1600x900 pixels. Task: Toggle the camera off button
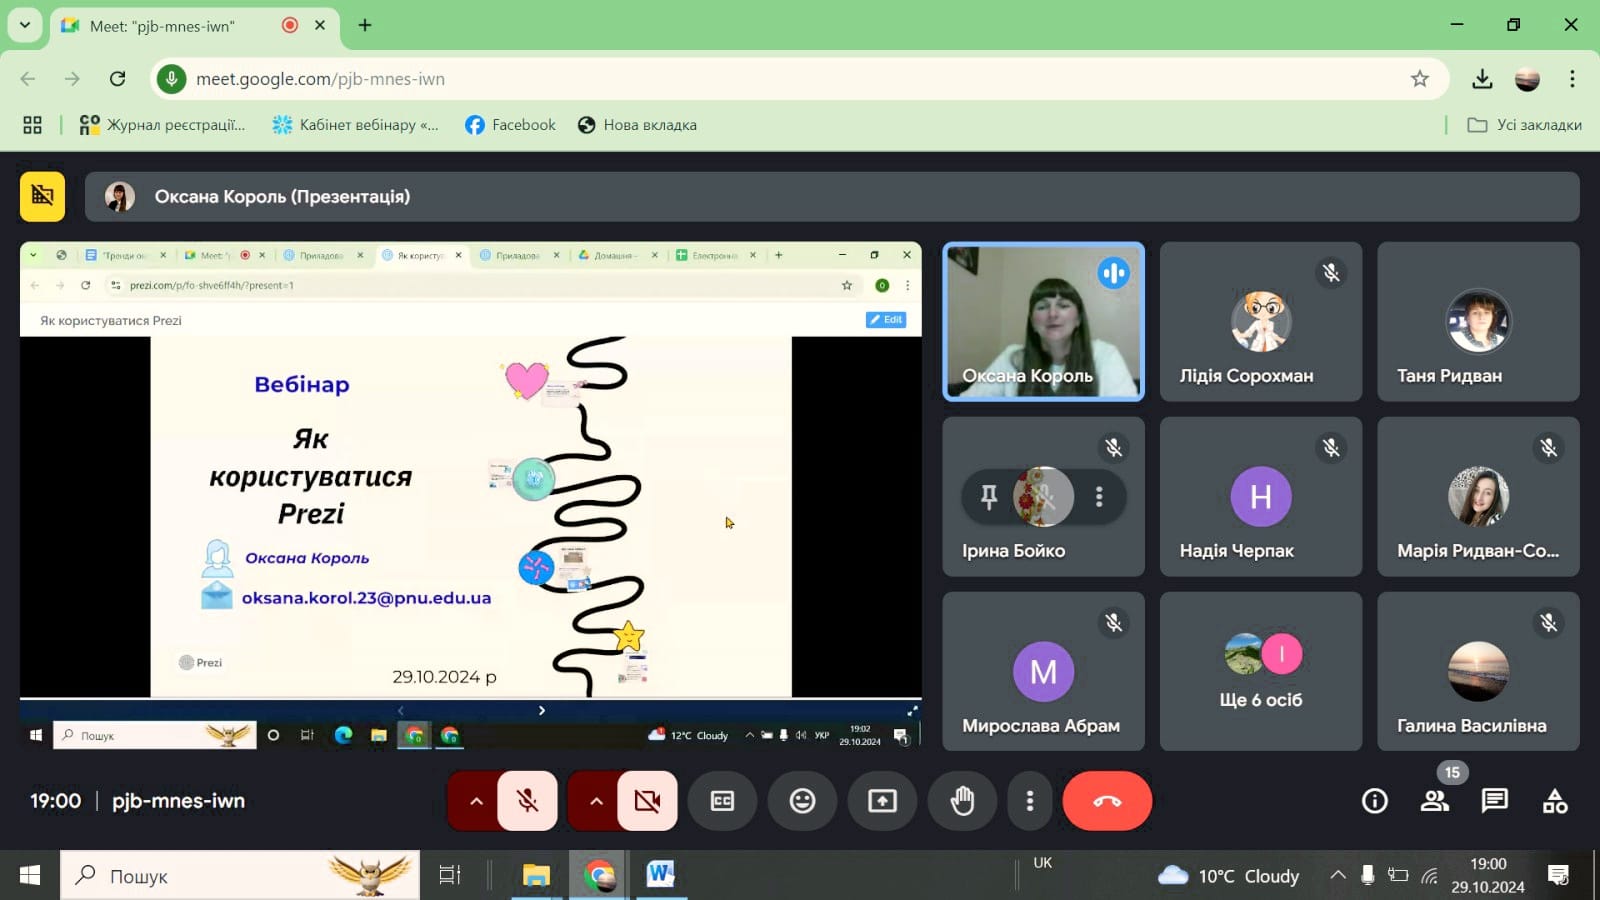[x=647, y=801]
